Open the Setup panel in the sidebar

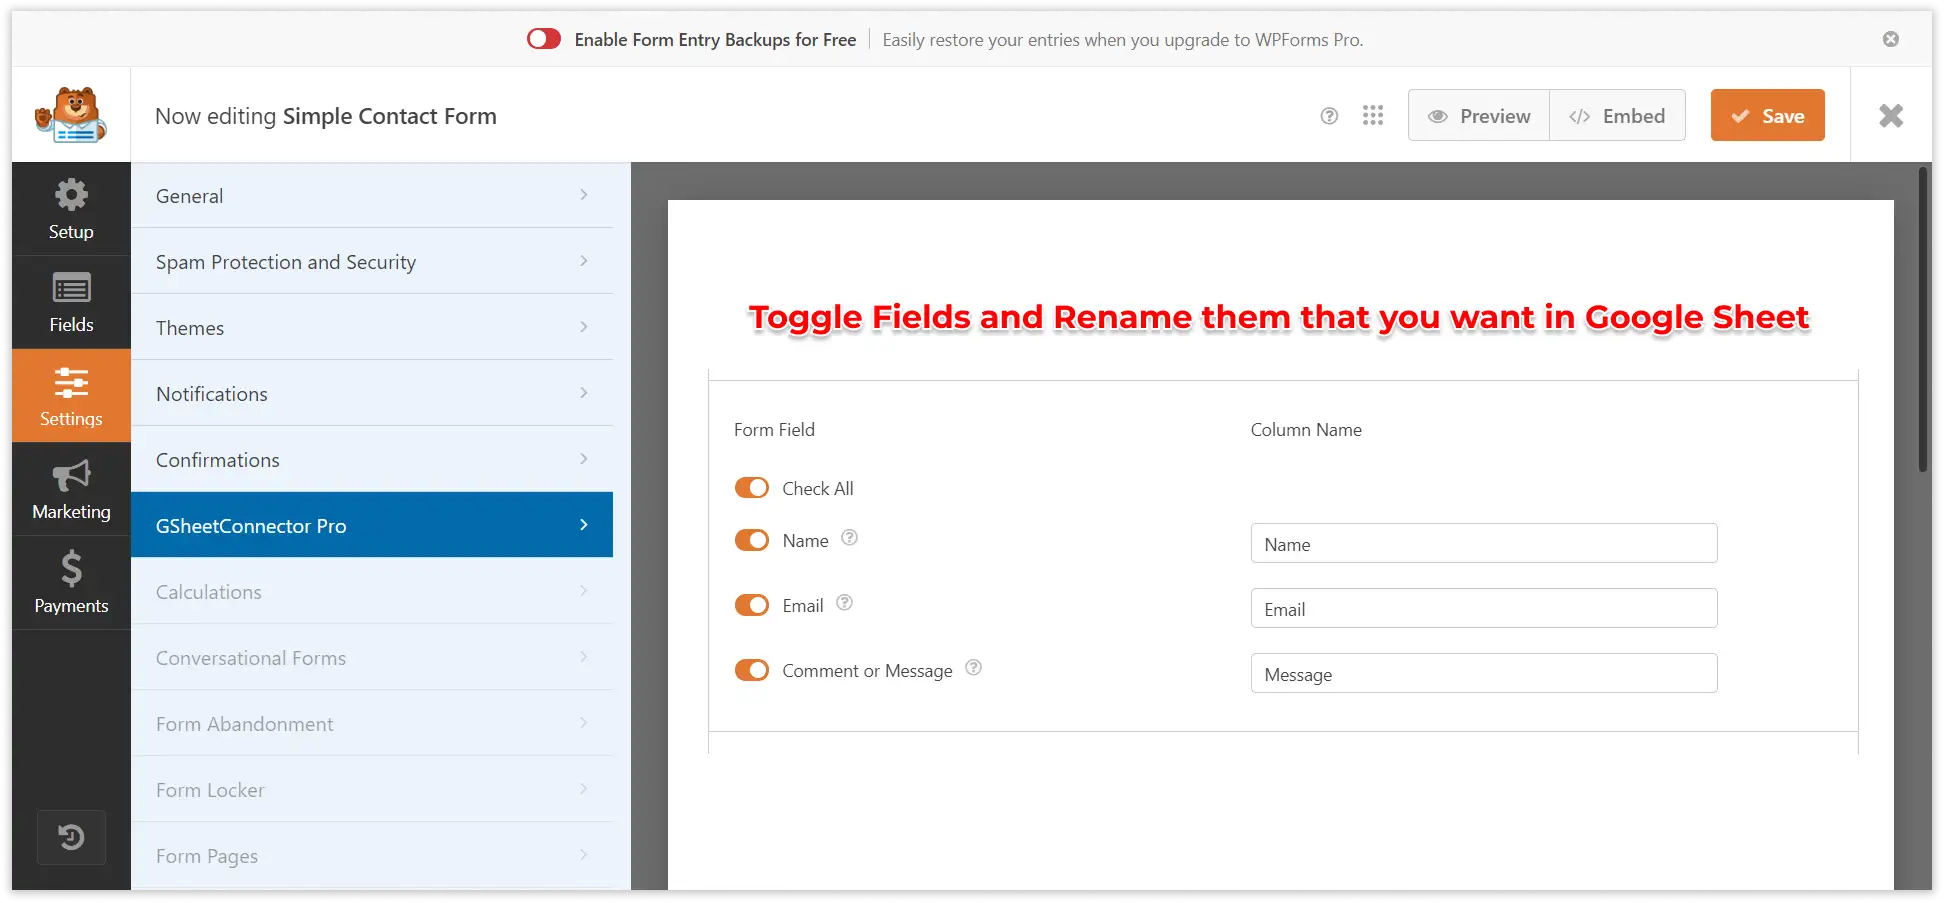tap(70, 209)
